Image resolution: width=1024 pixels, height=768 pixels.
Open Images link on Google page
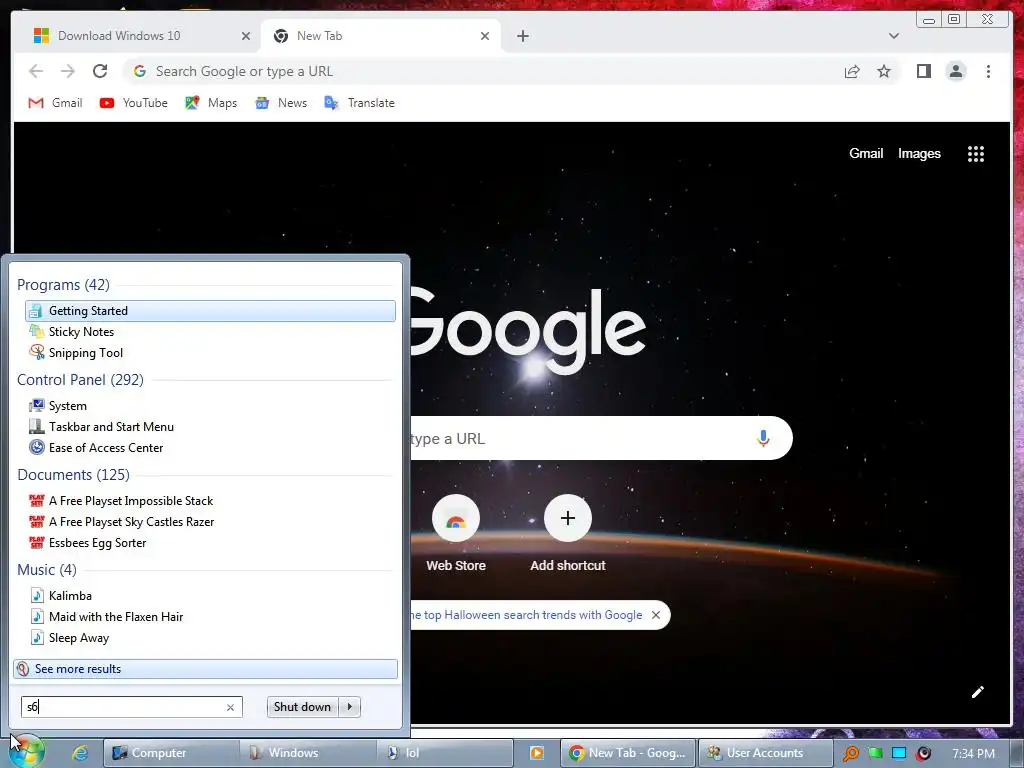click(919, 153)
